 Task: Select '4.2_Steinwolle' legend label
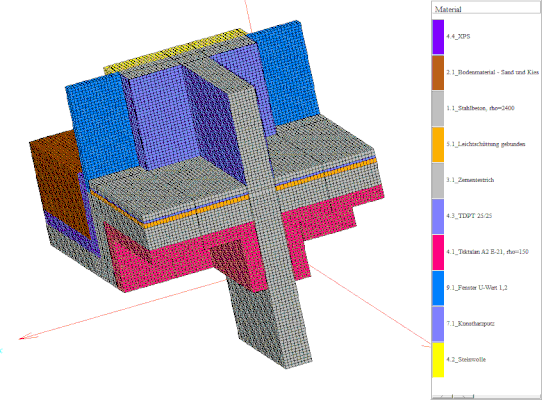coord(466,360)
